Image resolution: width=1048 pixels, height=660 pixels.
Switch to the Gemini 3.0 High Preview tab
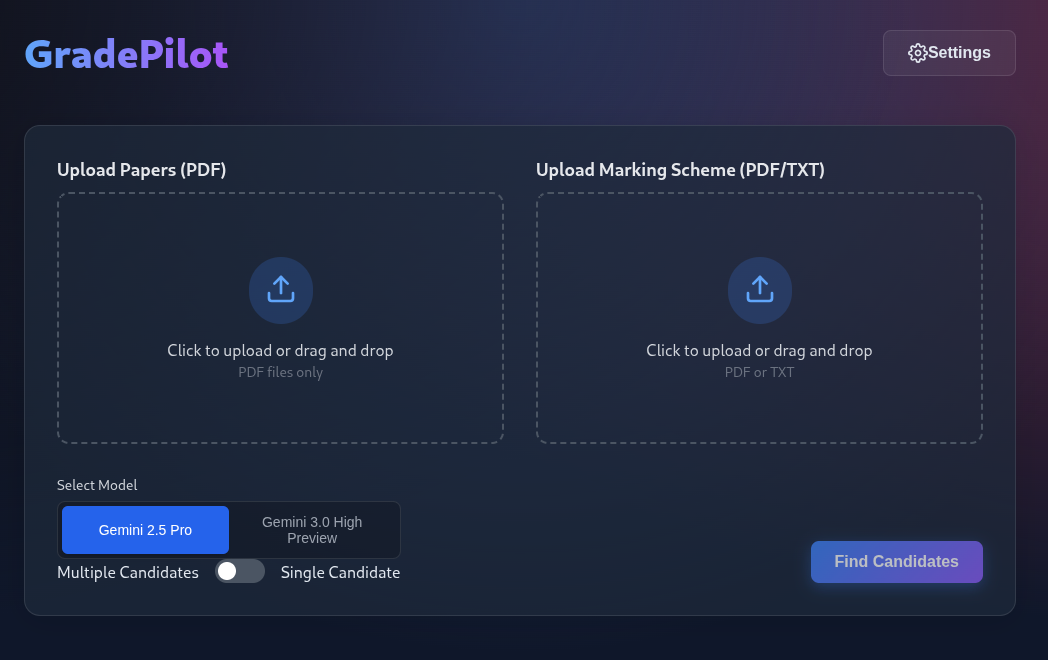point(312,530)
